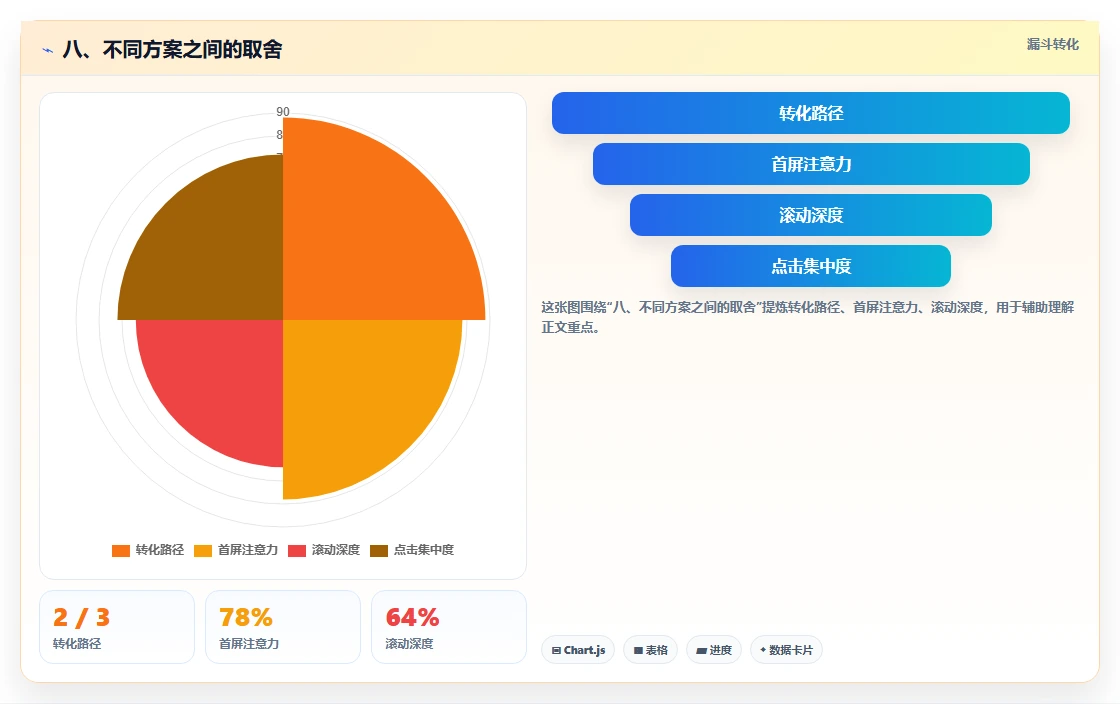Image resolution: width=1120 pixels, height=704 pixels.
Task: Open the 2 / 3 转化路径 stat card
Action: coord(117,627)
